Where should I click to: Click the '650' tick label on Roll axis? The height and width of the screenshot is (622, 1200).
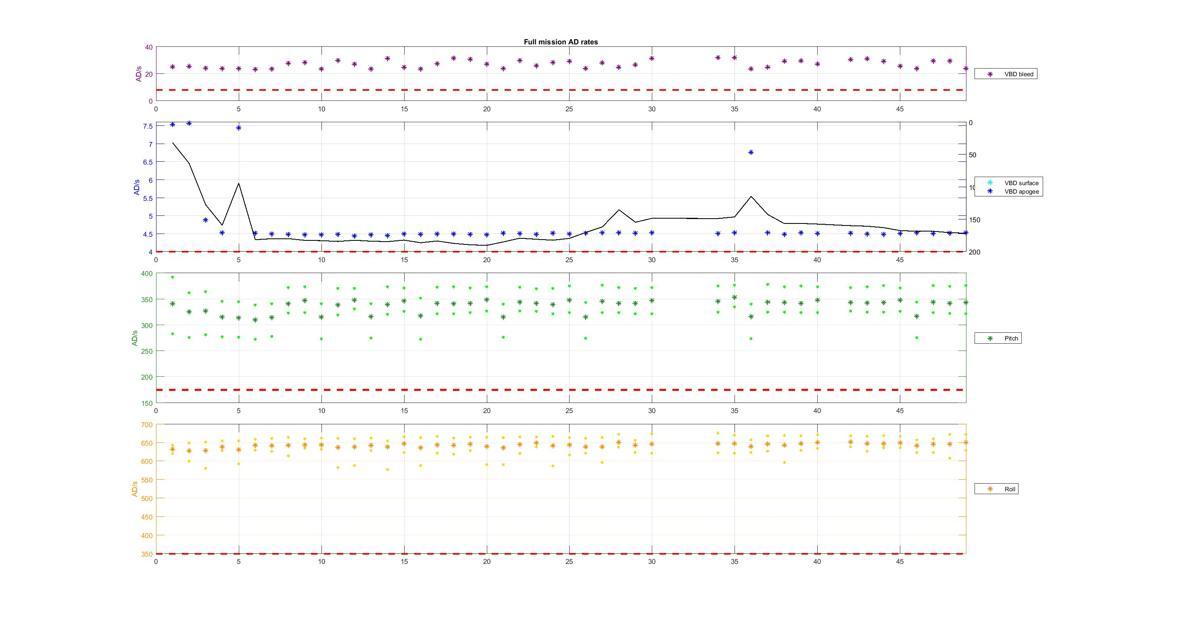(x=147, y=443)
